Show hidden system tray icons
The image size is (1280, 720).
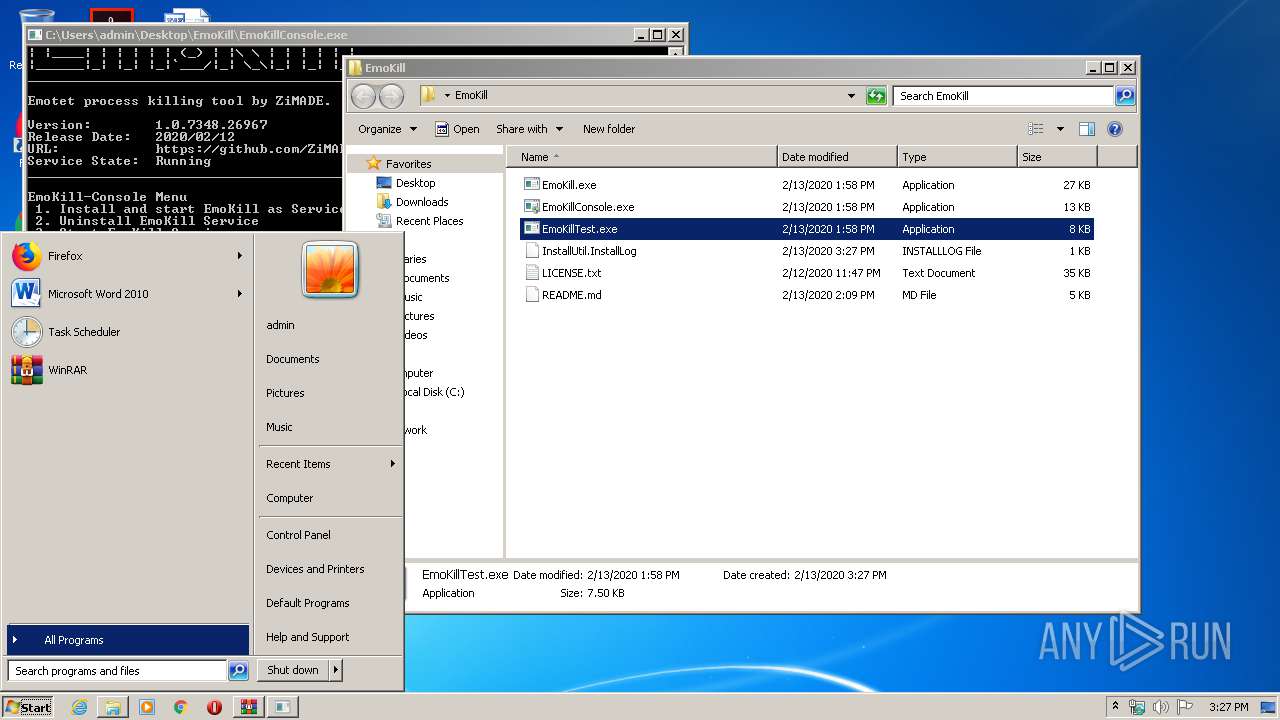[x=1116, y=707]
